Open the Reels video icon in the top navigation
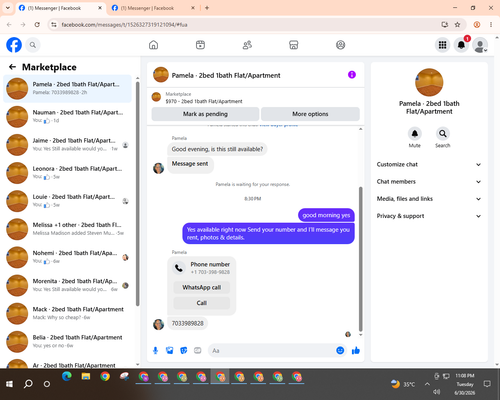The width and height of the screenshot is (500, 400). [200, 45]
